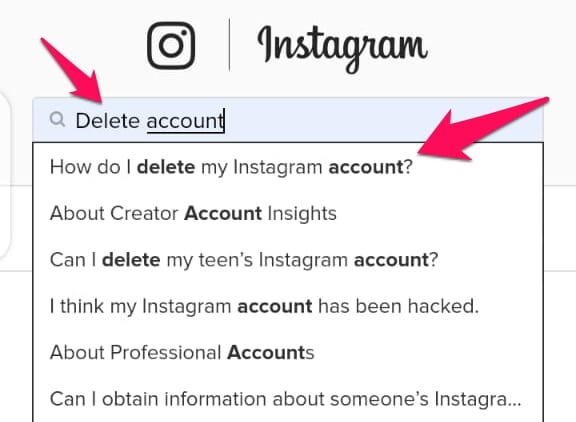Click the Instagram wordmark logo
The width and height of the screenshot is (576, 422).
pyautogui.click(x=342, y=48)
